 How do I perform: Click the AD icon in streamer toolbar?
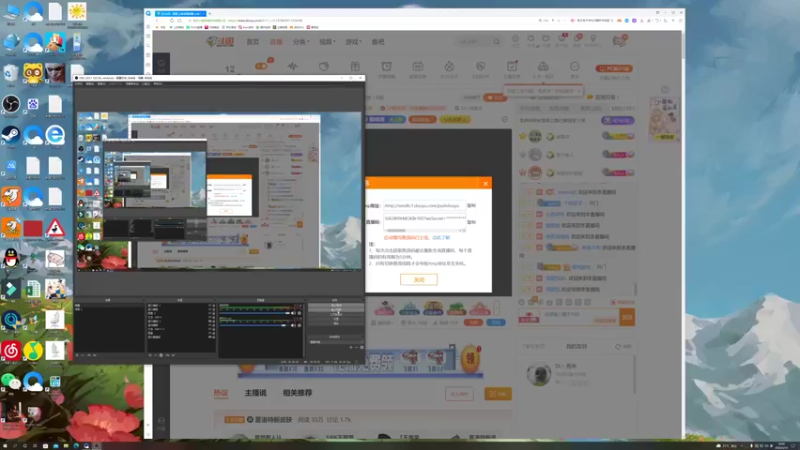pyautogui.click(x=418, y=66)
